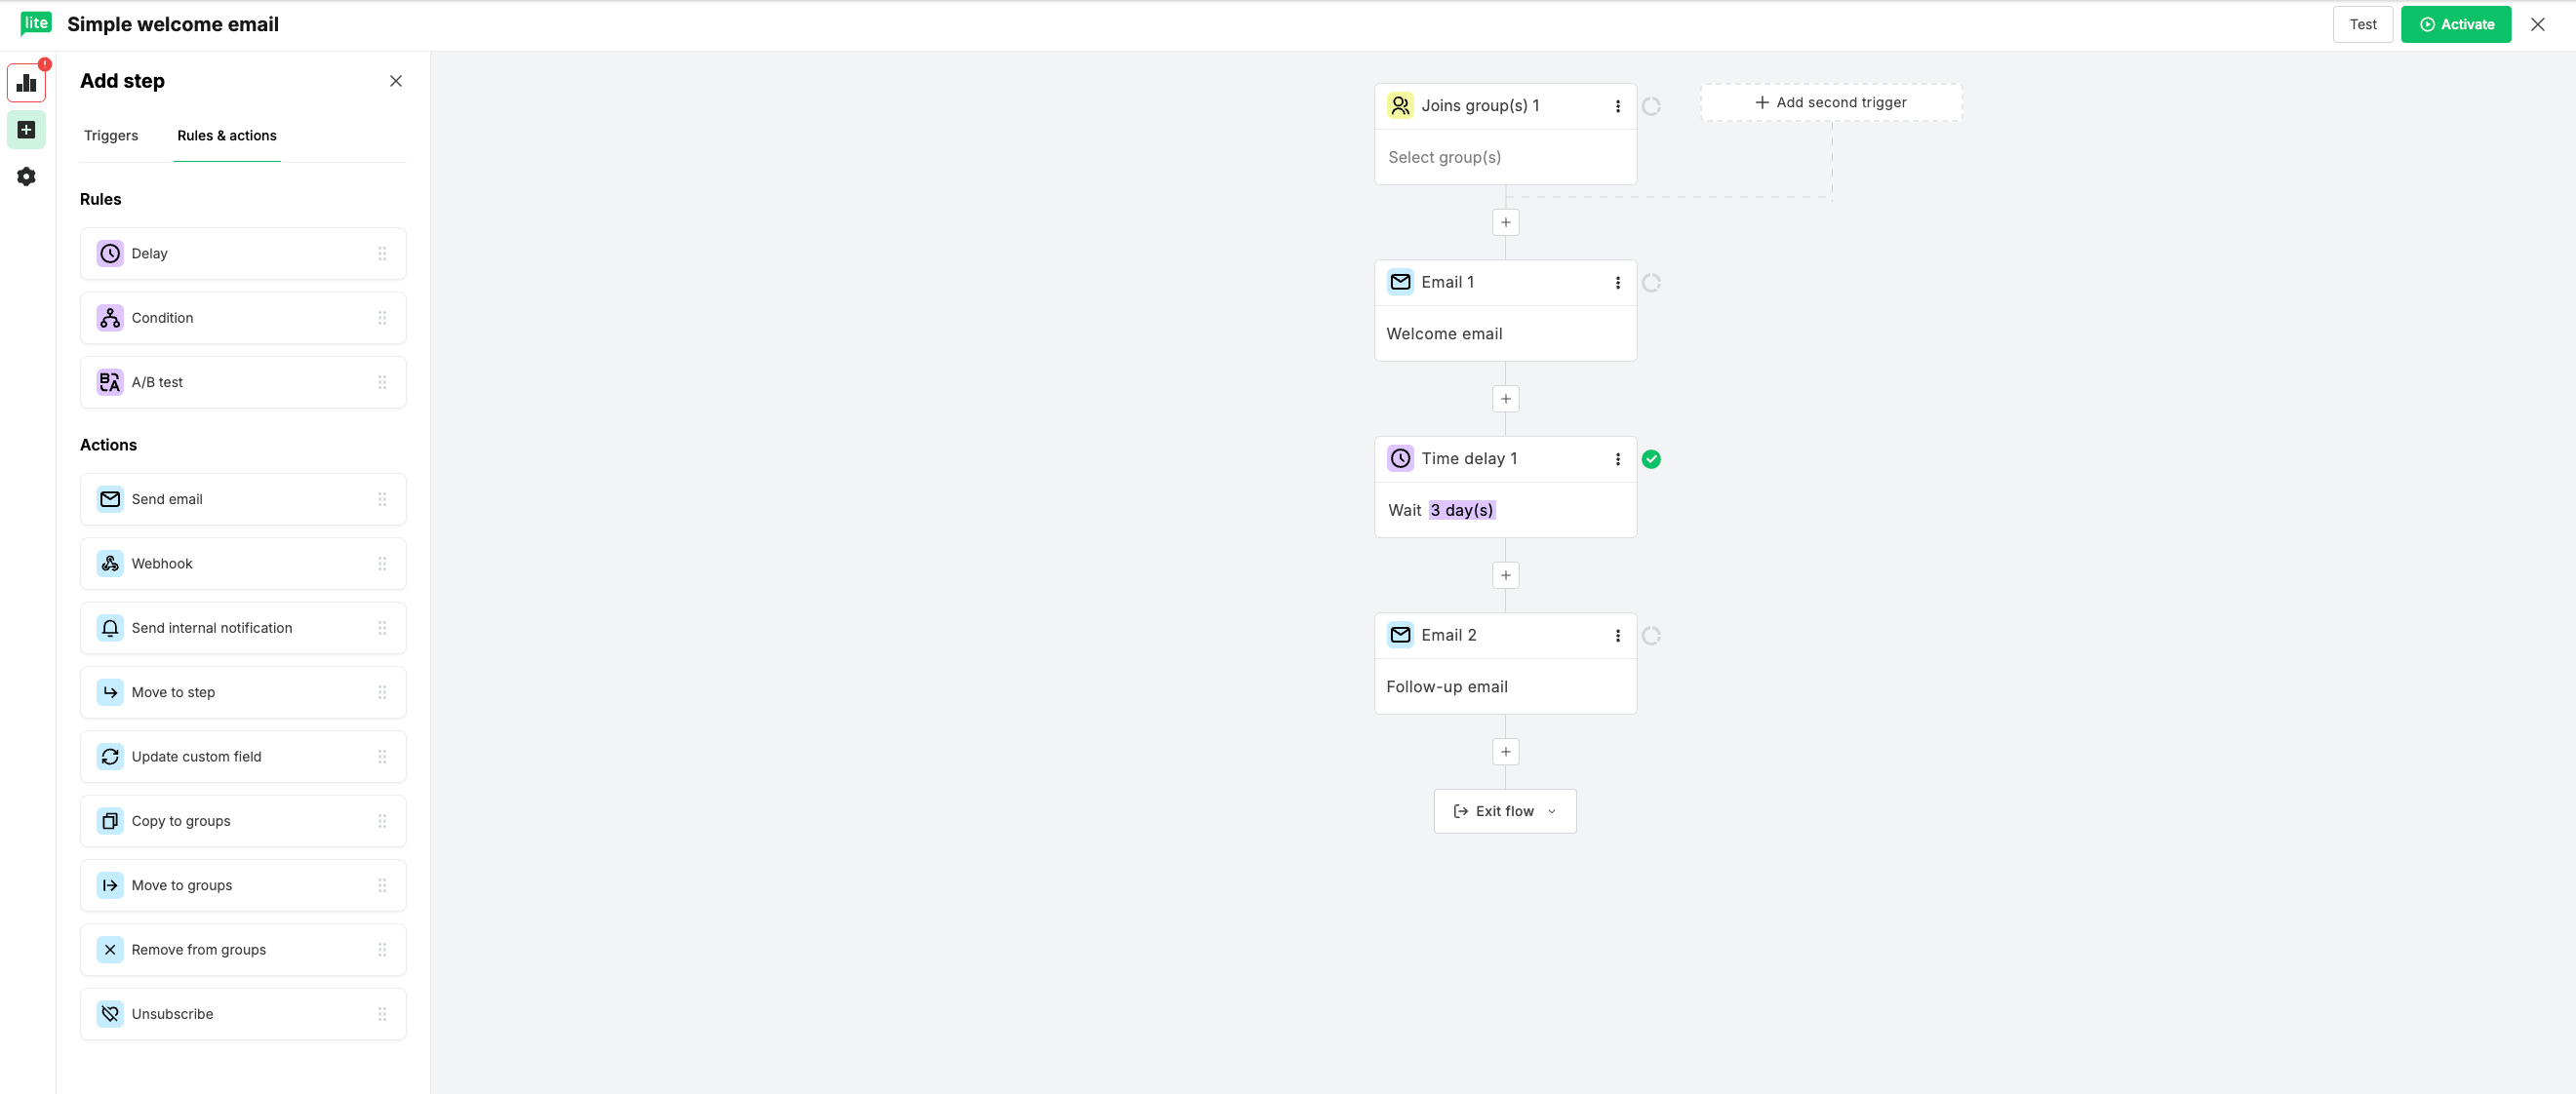Add step between Time delay and Email 2
Viewport: 2576px width, 1094px height.
coord(1505,576)
